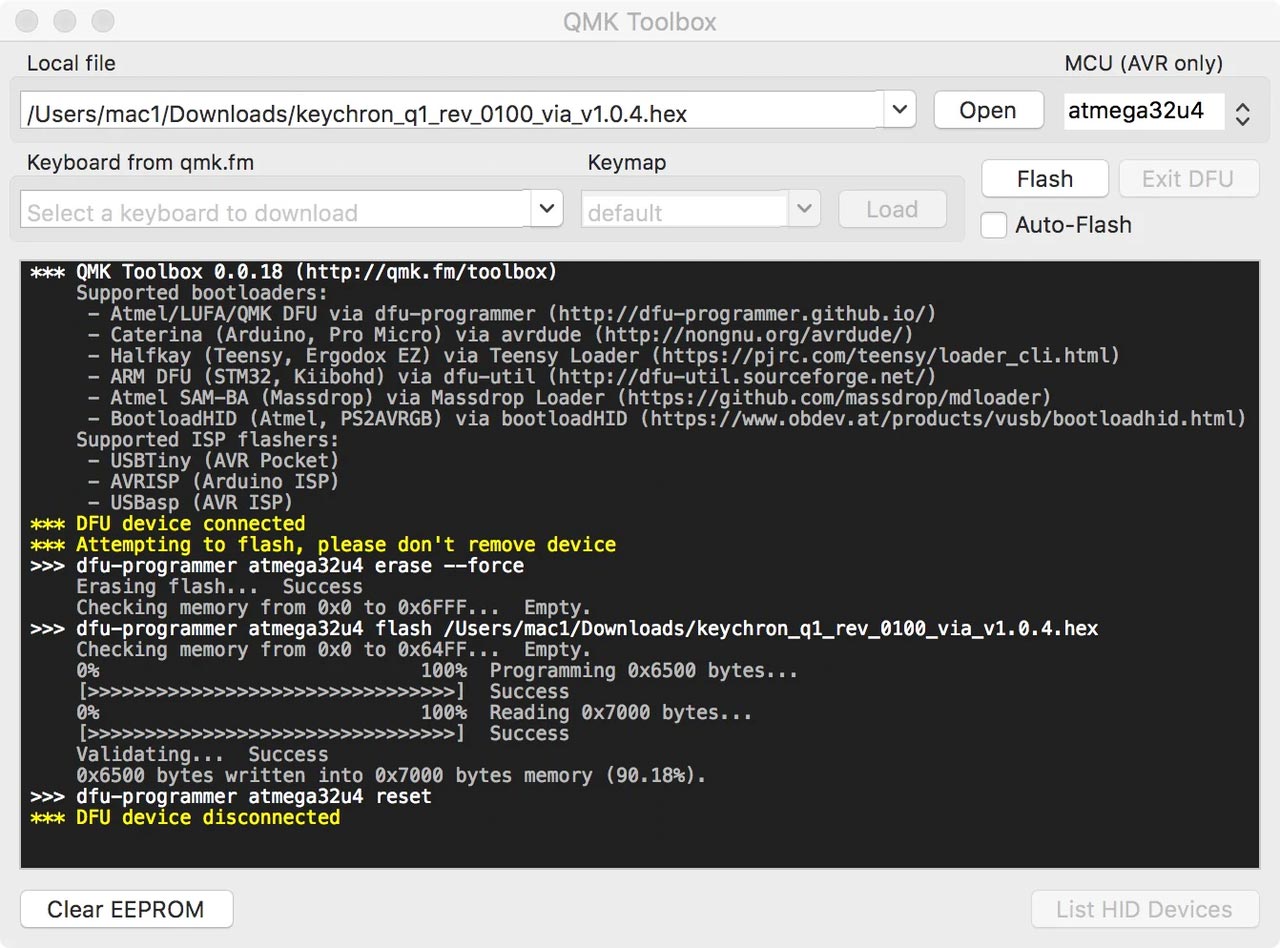1280x948 pixels.
Task: Click the QMK Toolbox window title bar
Action: 640,21
